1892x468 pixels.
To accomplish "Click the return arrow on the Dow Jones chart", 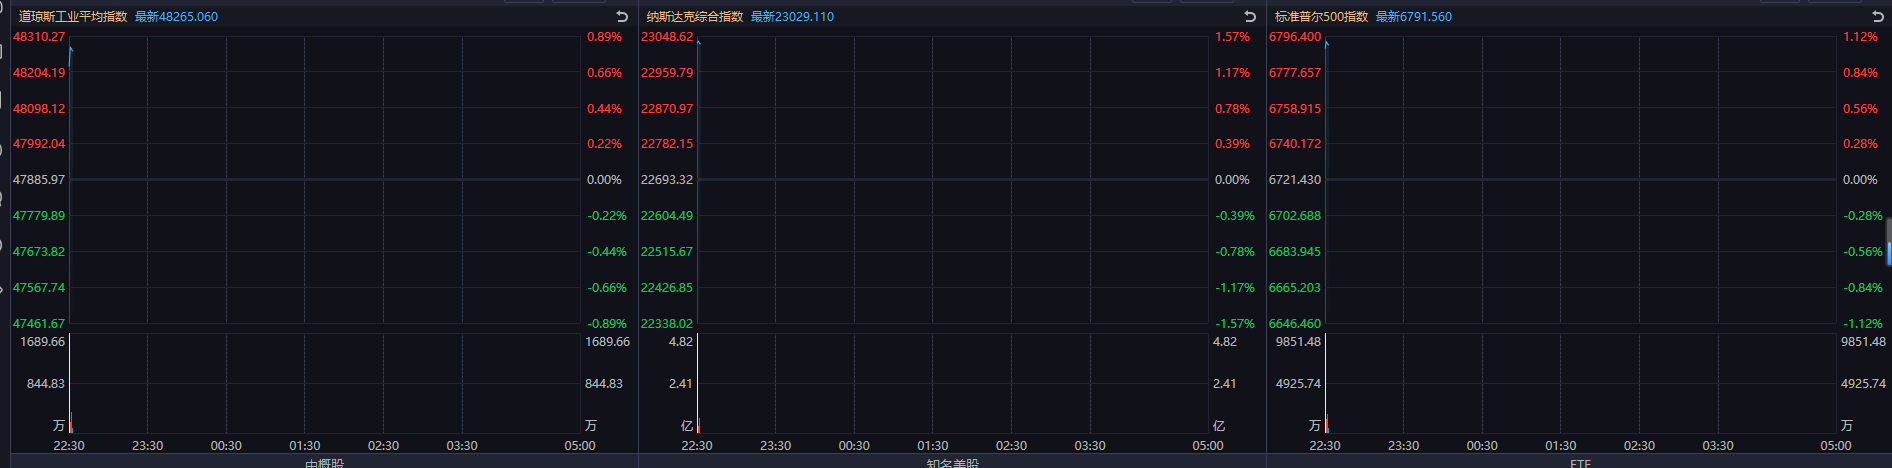I will 622,17.
